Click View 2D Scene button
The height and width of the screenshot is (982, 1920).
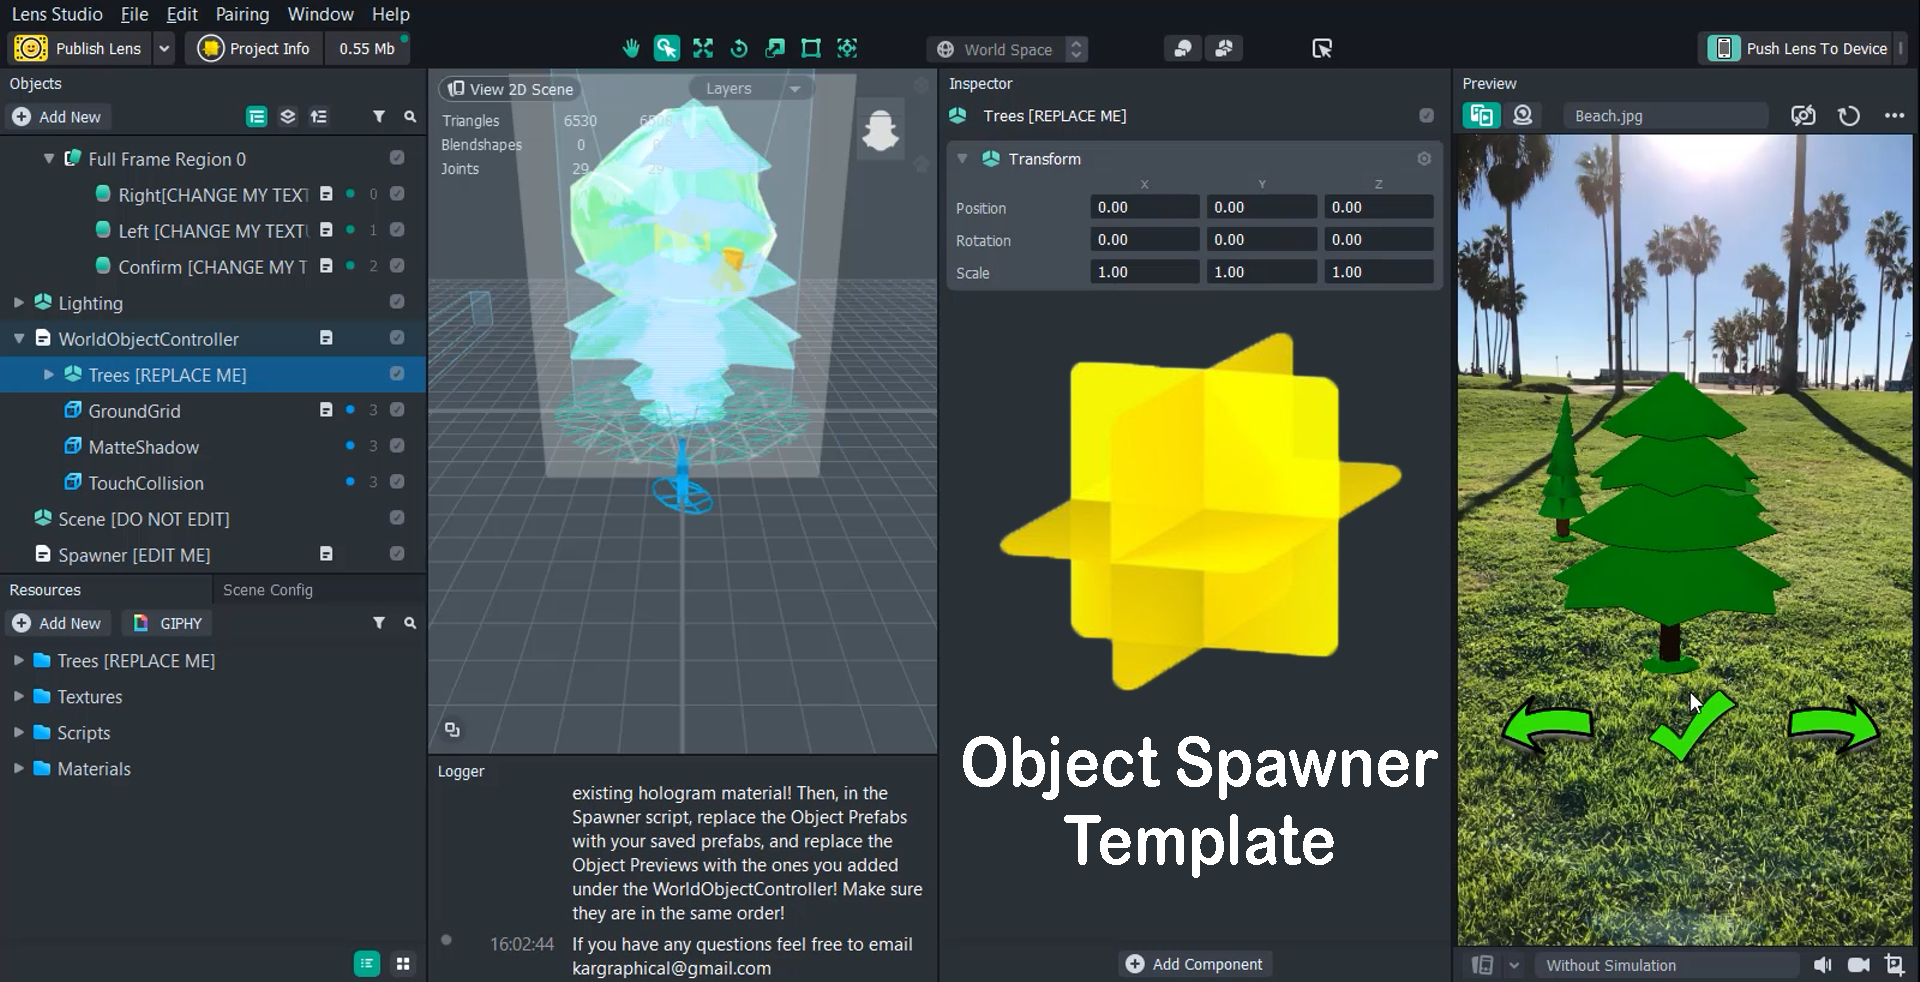click(x=511, y=89)
